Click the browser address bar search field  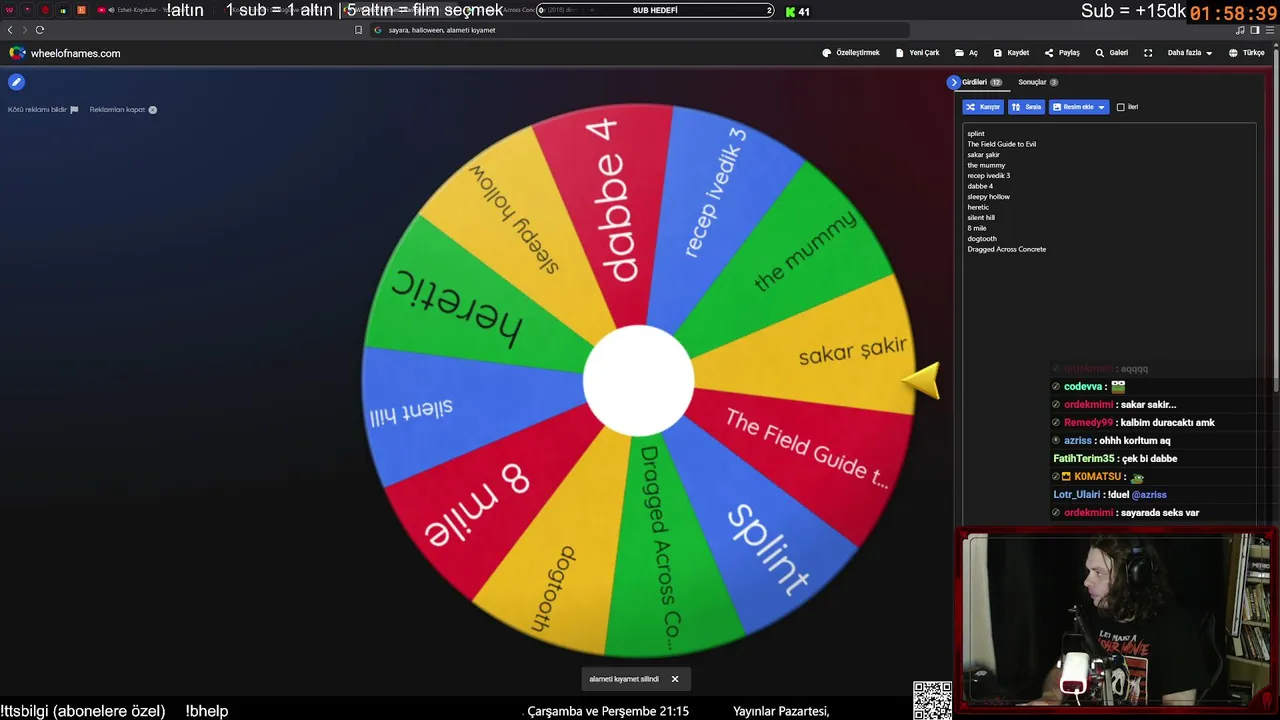coord(640,30)
